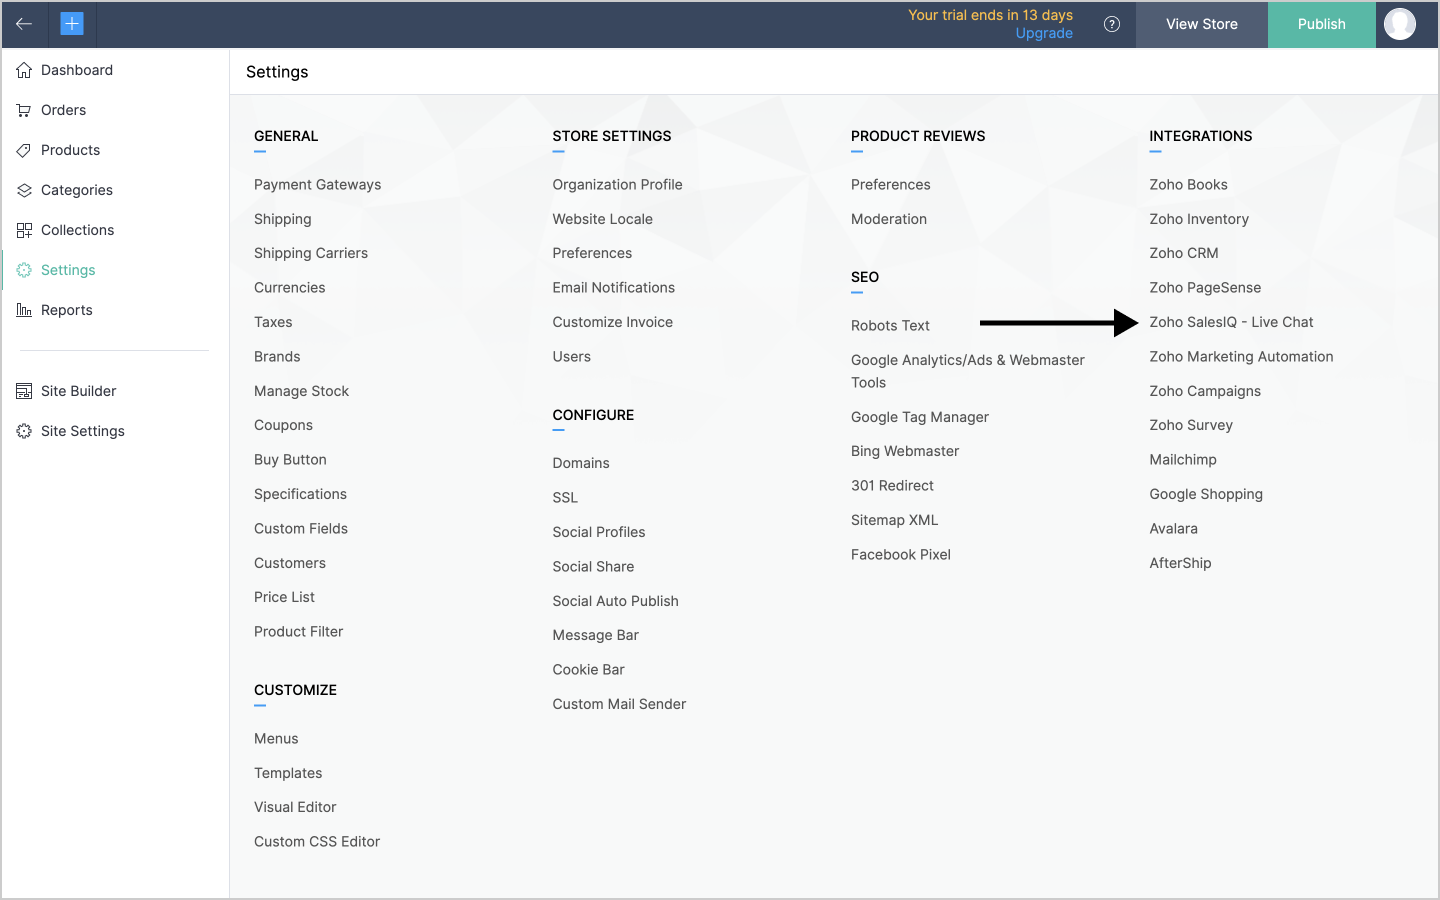Click the Publish button
1440x900 pixels.
coord(1322,24)
